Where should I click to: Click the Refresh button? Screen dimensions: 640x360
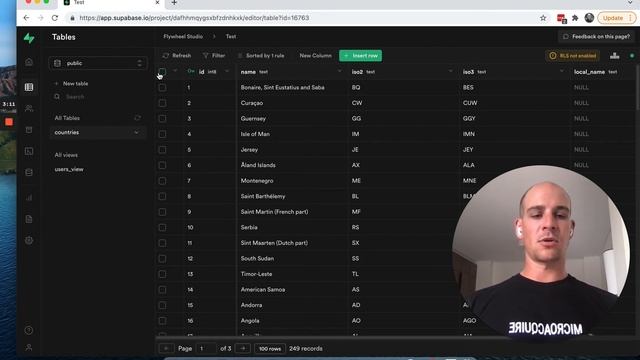click(177, 56)
